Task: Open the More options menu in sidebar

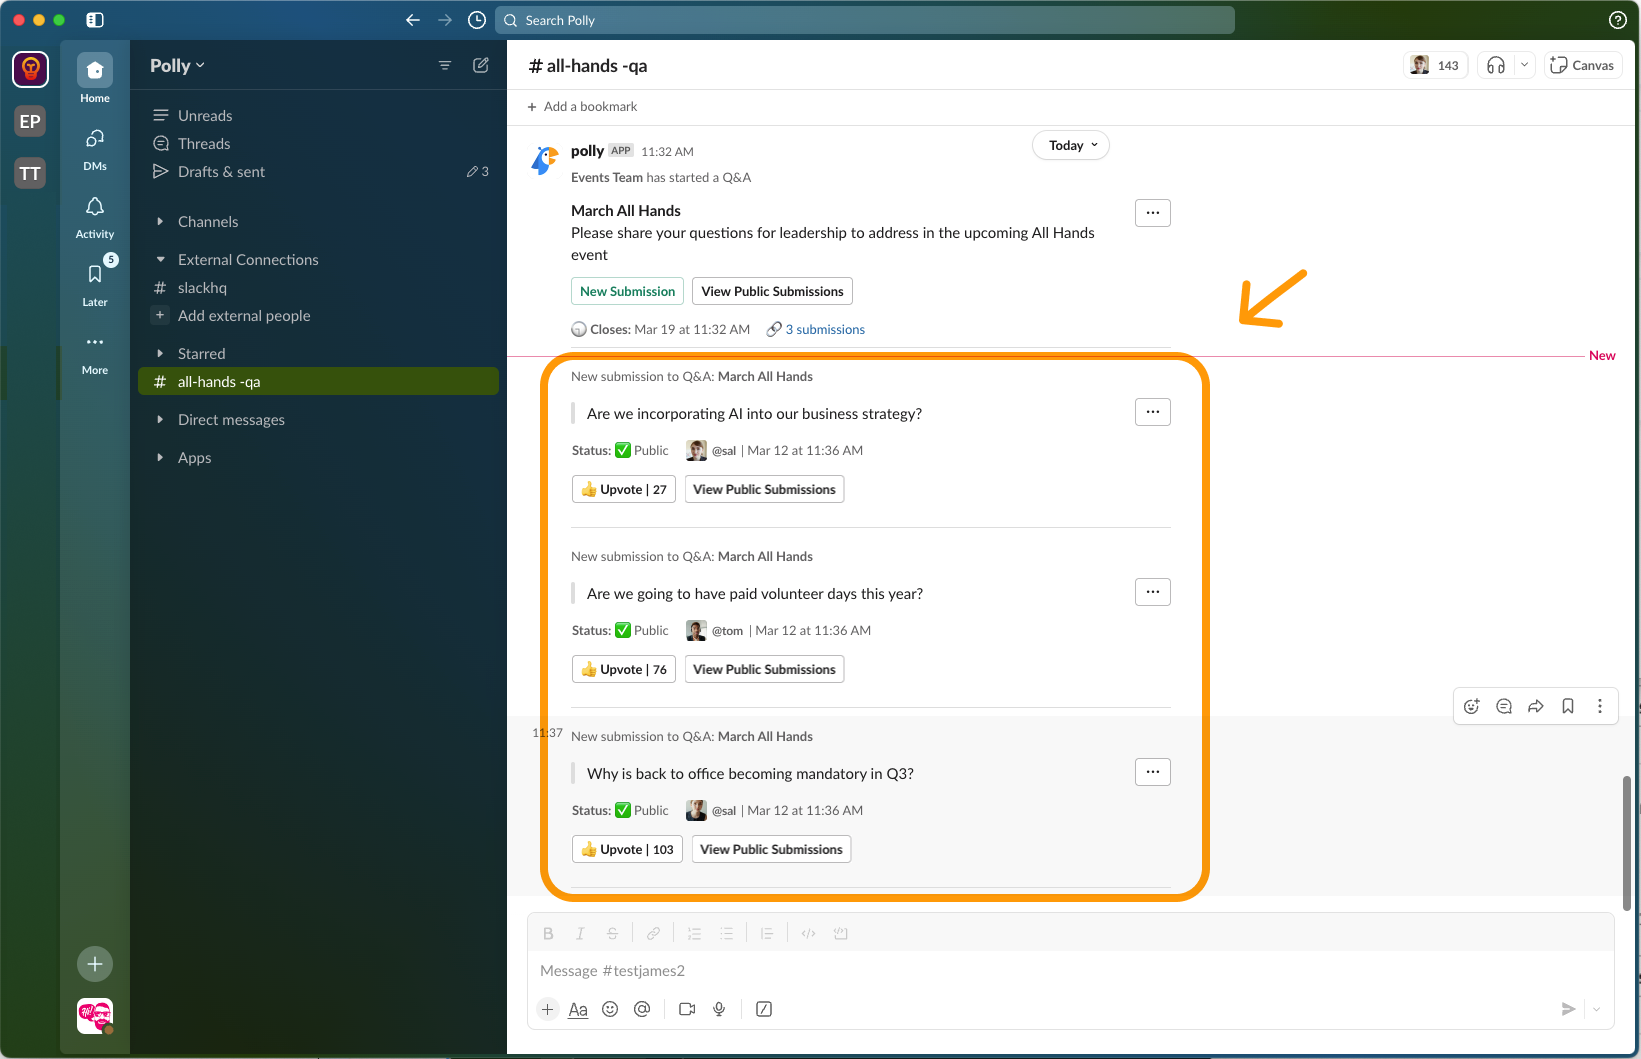Action: click(95, 352)
